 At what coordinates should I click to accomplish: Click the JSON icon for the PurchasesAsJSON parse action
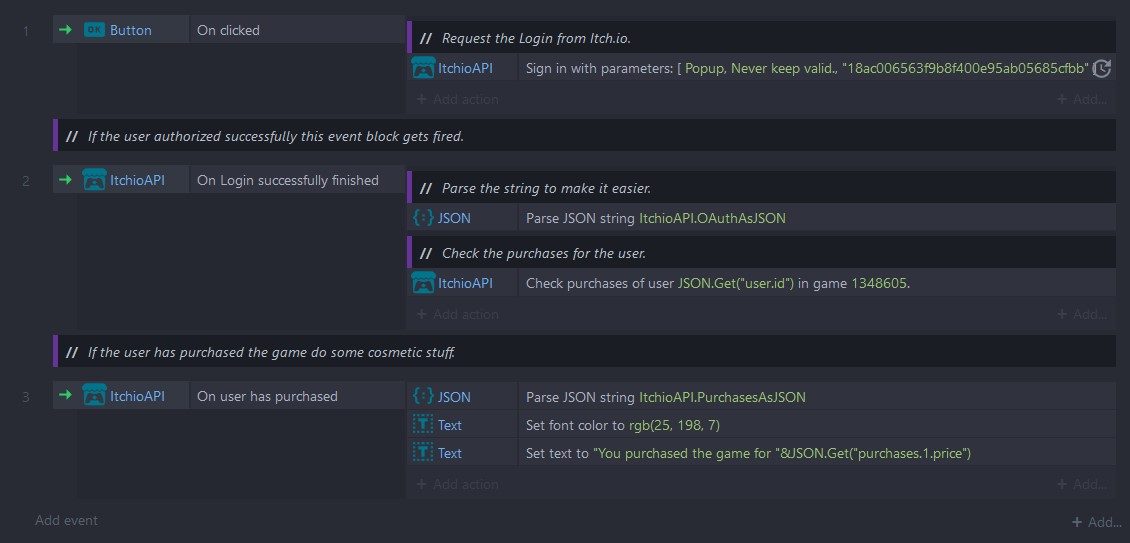coord(422,396)
